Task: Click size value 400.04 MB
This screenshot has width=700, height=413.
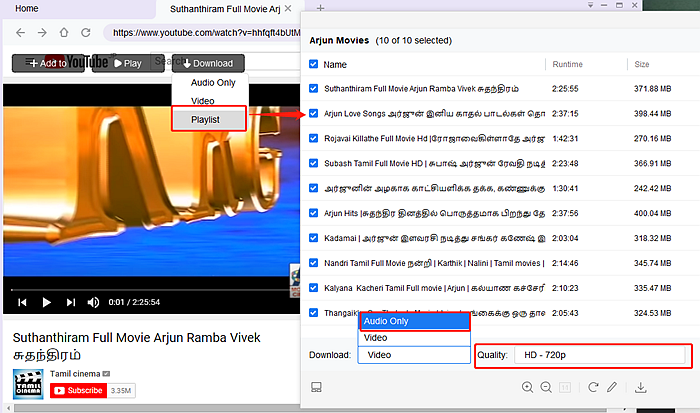Action: [652, 213]
